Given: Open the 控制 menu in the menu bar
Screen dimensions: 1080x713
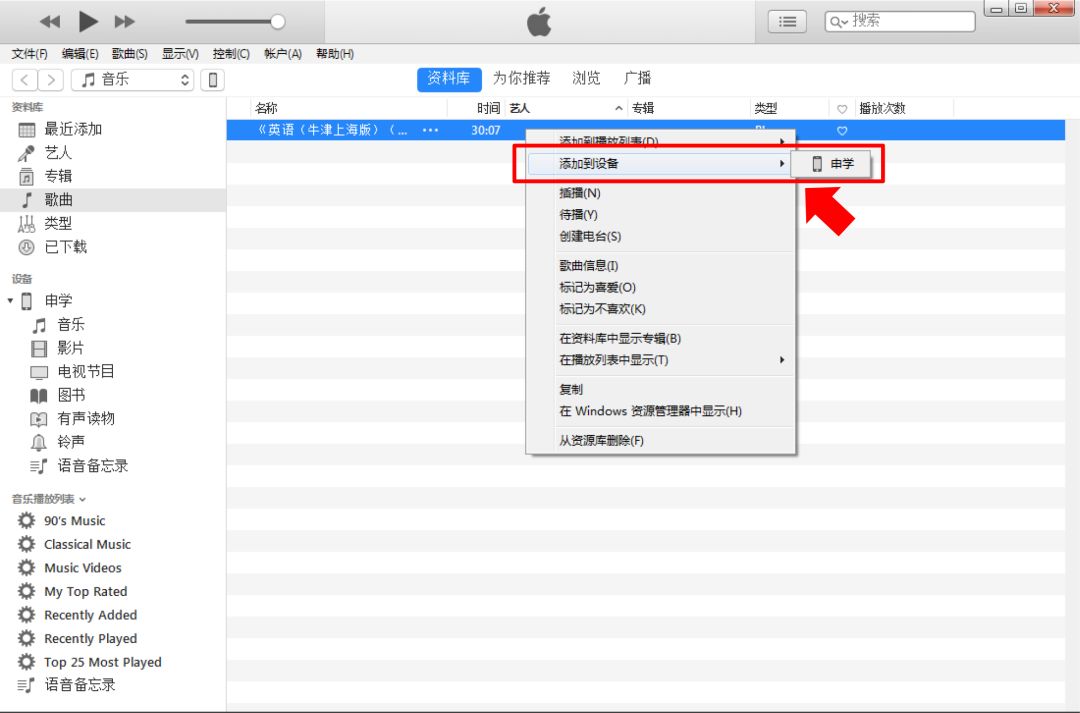Looking at the screenshot, I should coord(230,53).
